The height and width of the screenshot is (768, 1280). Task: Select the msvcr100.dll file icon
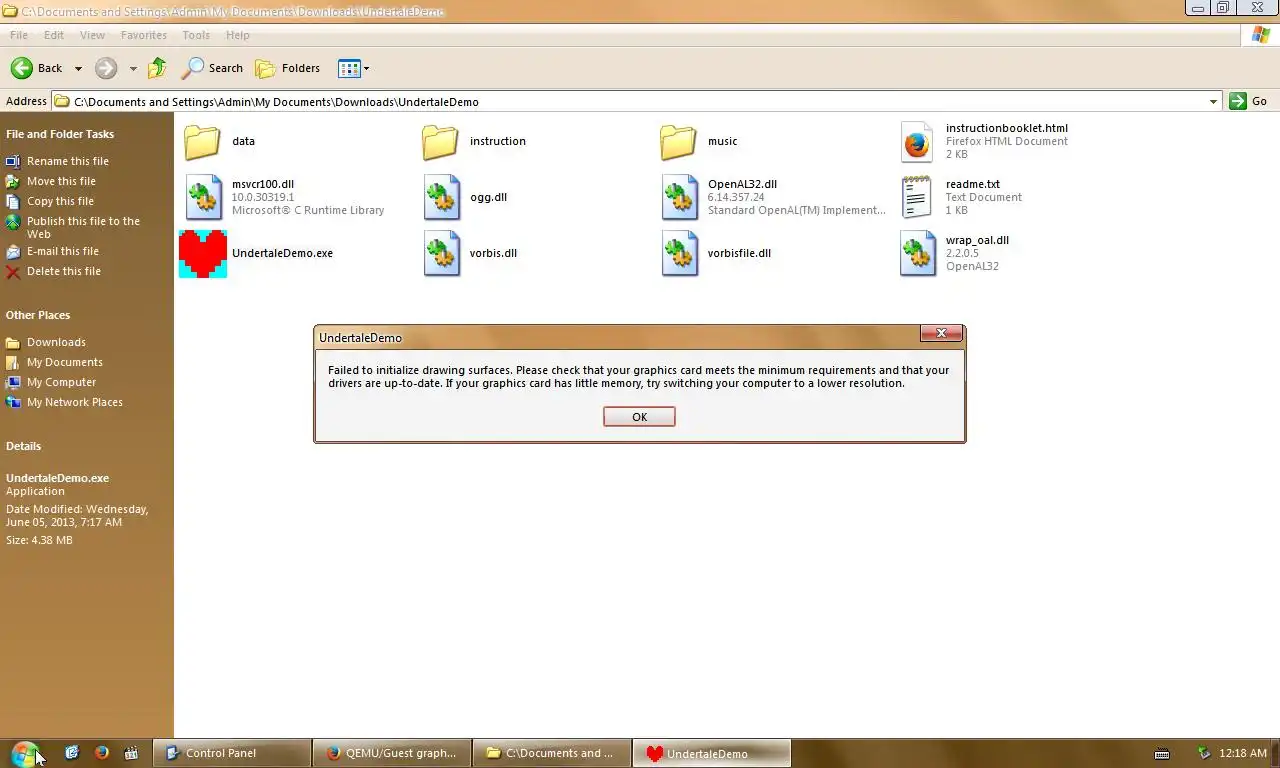[x=203, y=198]
